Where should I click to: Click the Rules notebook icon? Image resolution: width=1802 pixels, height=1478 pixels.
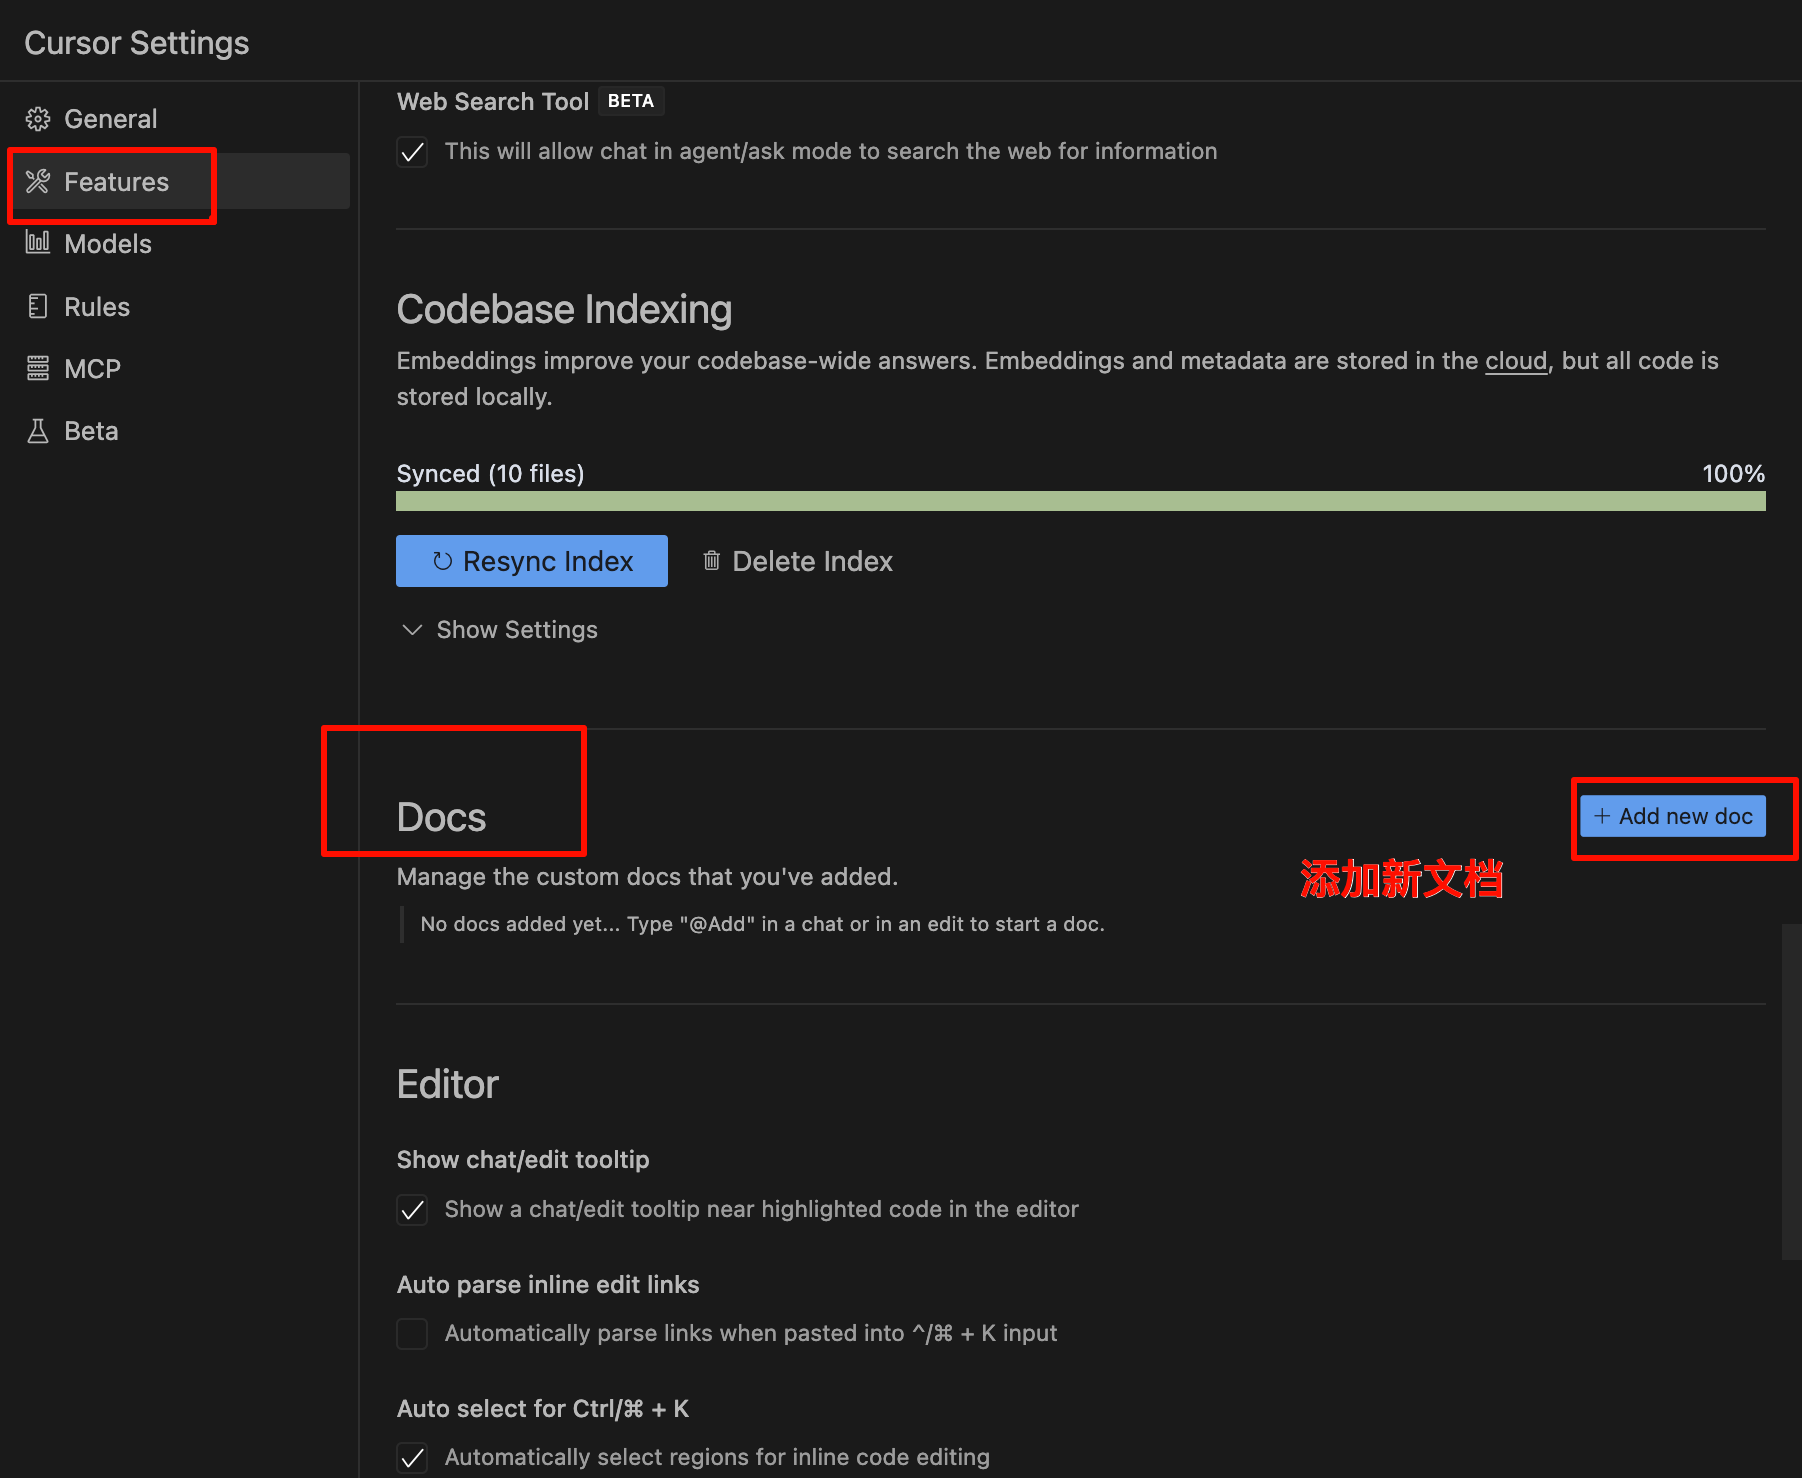point(38,306)
